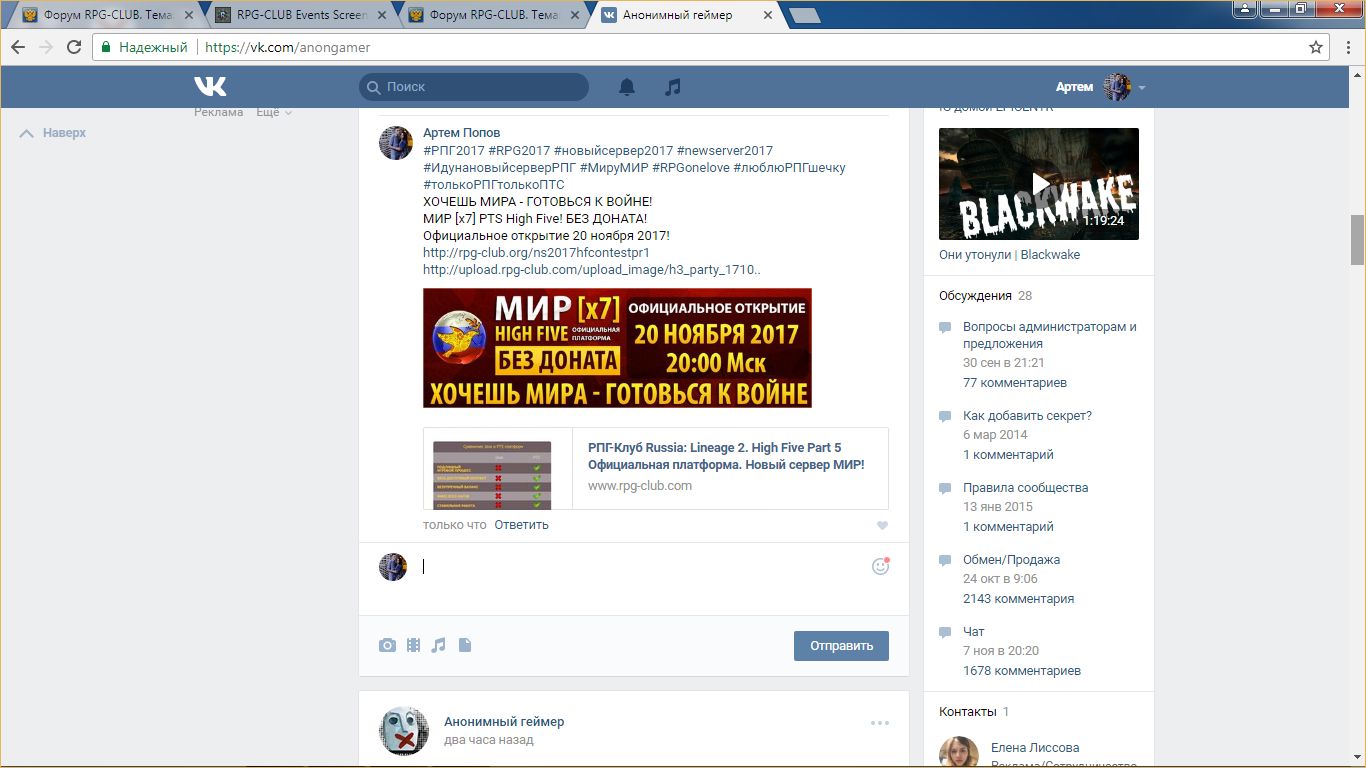Image resolution: width=1366 pixels, height=768 pixels.
Task: Play the Blackwake video thumbnail
Action: tap(1039, 184)
